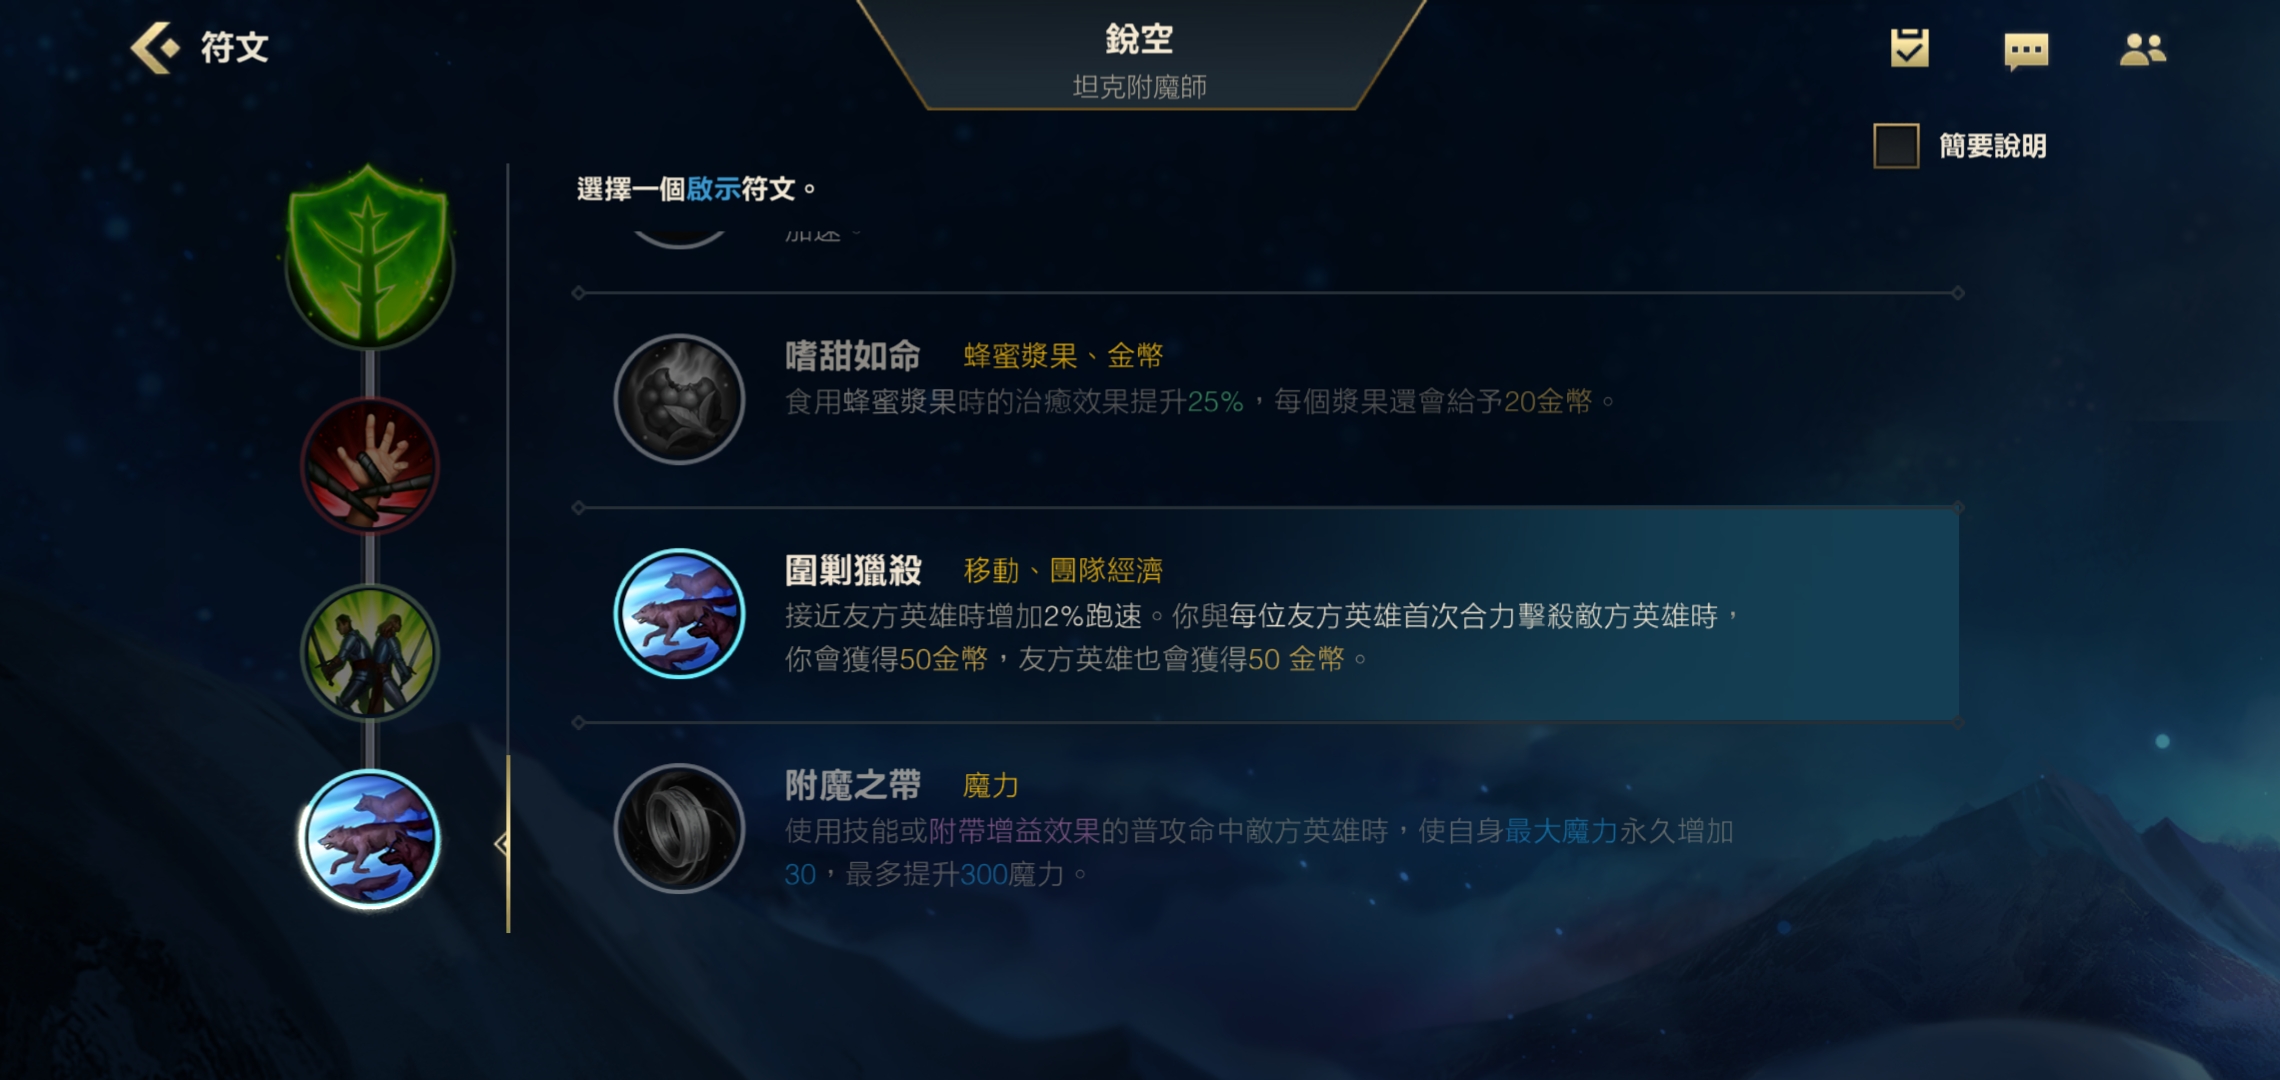Image resolution: width=2280 pixels, height=1080 pixels.
Task: Open the chat bubble icon
Action: point(2026,50)
